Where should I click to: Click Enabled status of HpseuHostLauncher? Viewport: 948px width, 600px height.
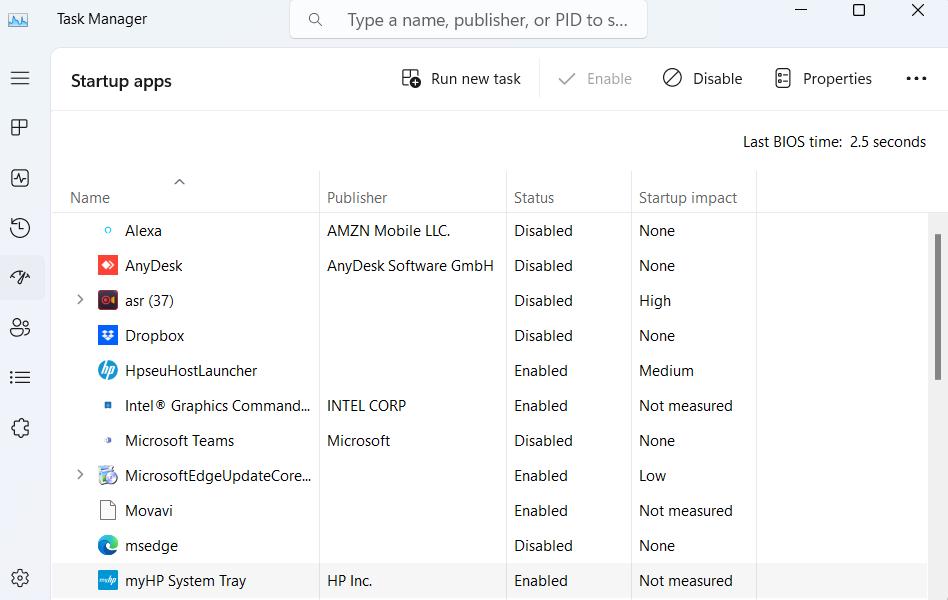541,371
